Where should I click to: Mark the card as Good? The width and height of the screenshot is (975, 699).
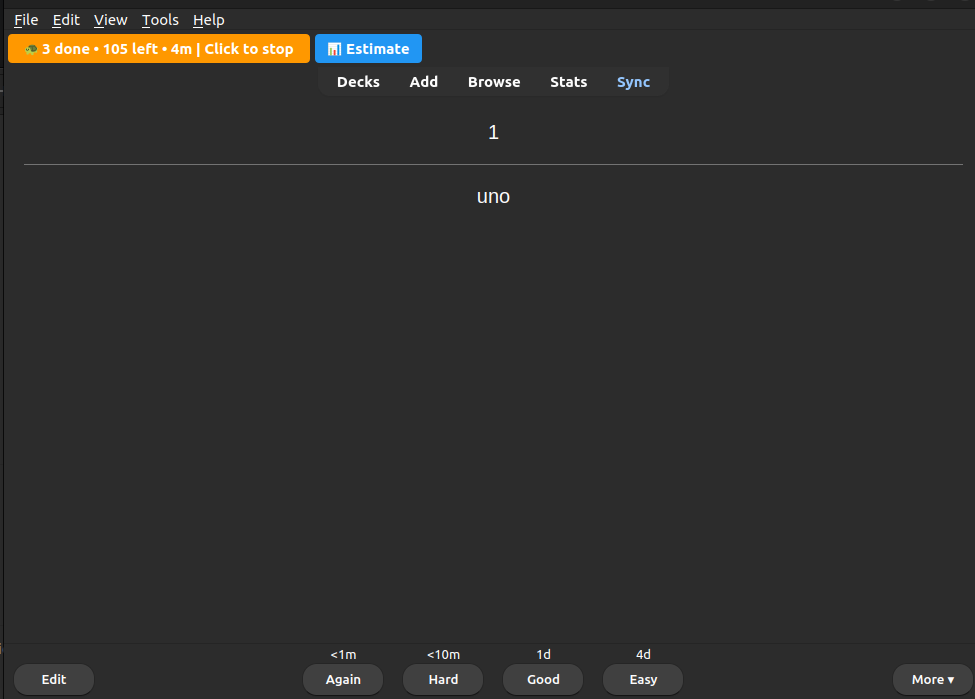tap(542, 679)
